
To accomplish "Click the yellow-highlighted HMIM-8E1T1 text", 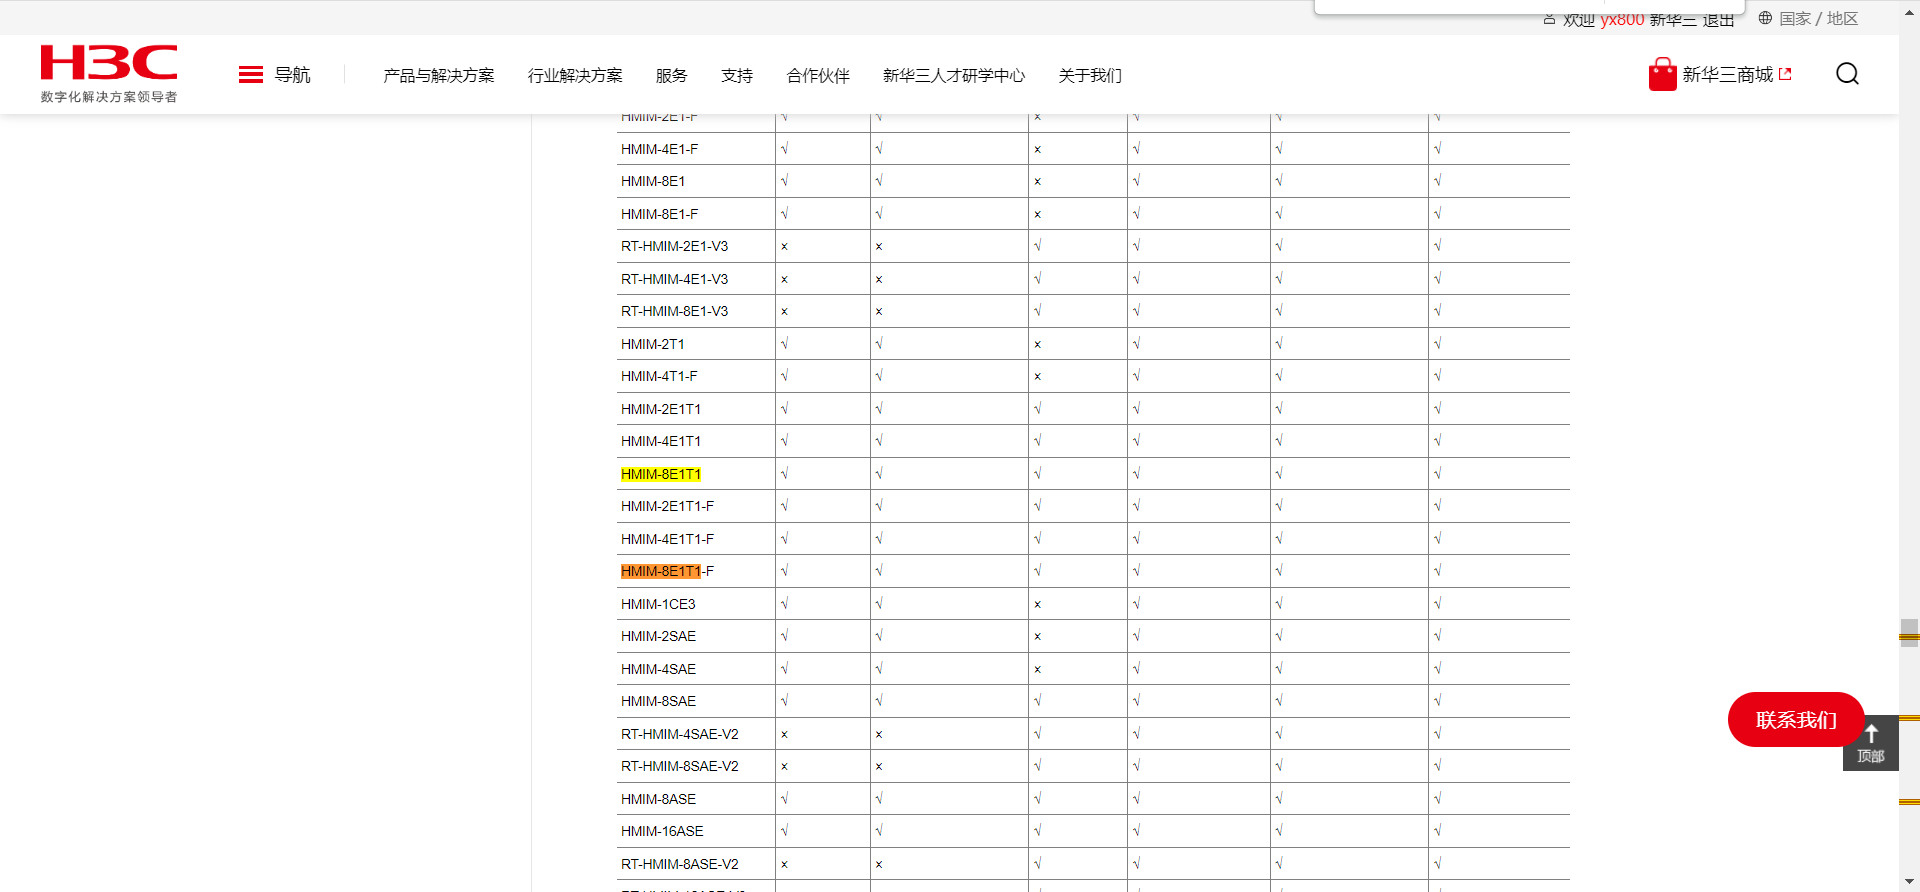I will pos(661,474).
